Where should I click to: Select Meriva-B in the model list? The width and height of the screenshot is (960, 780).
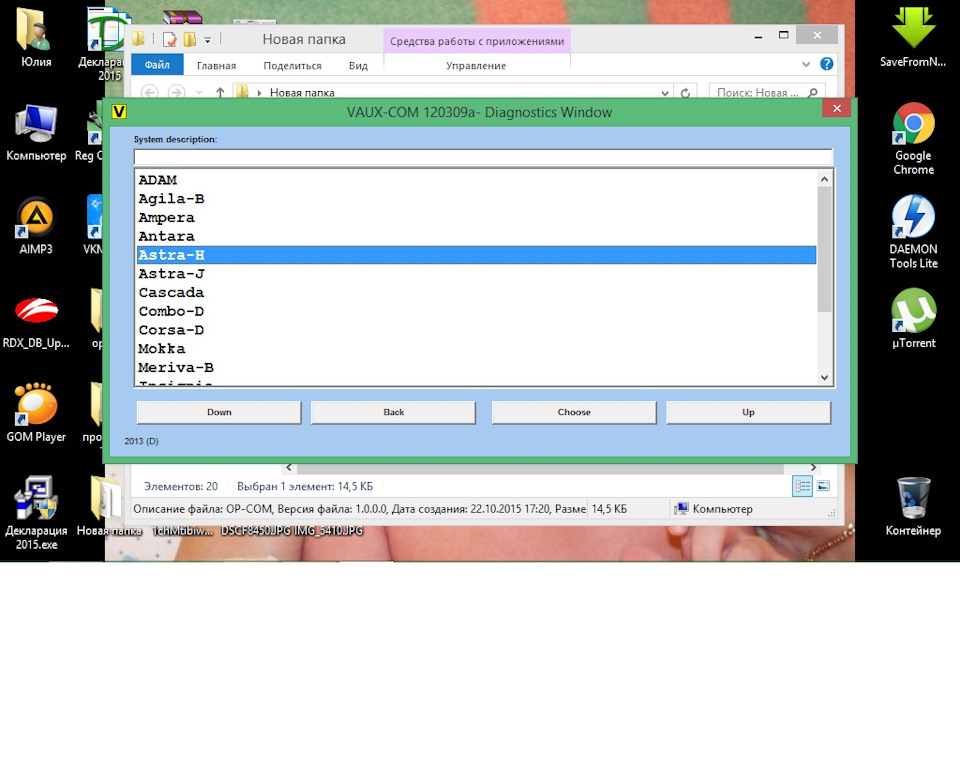pyautogui.click(x=476, y=368)
